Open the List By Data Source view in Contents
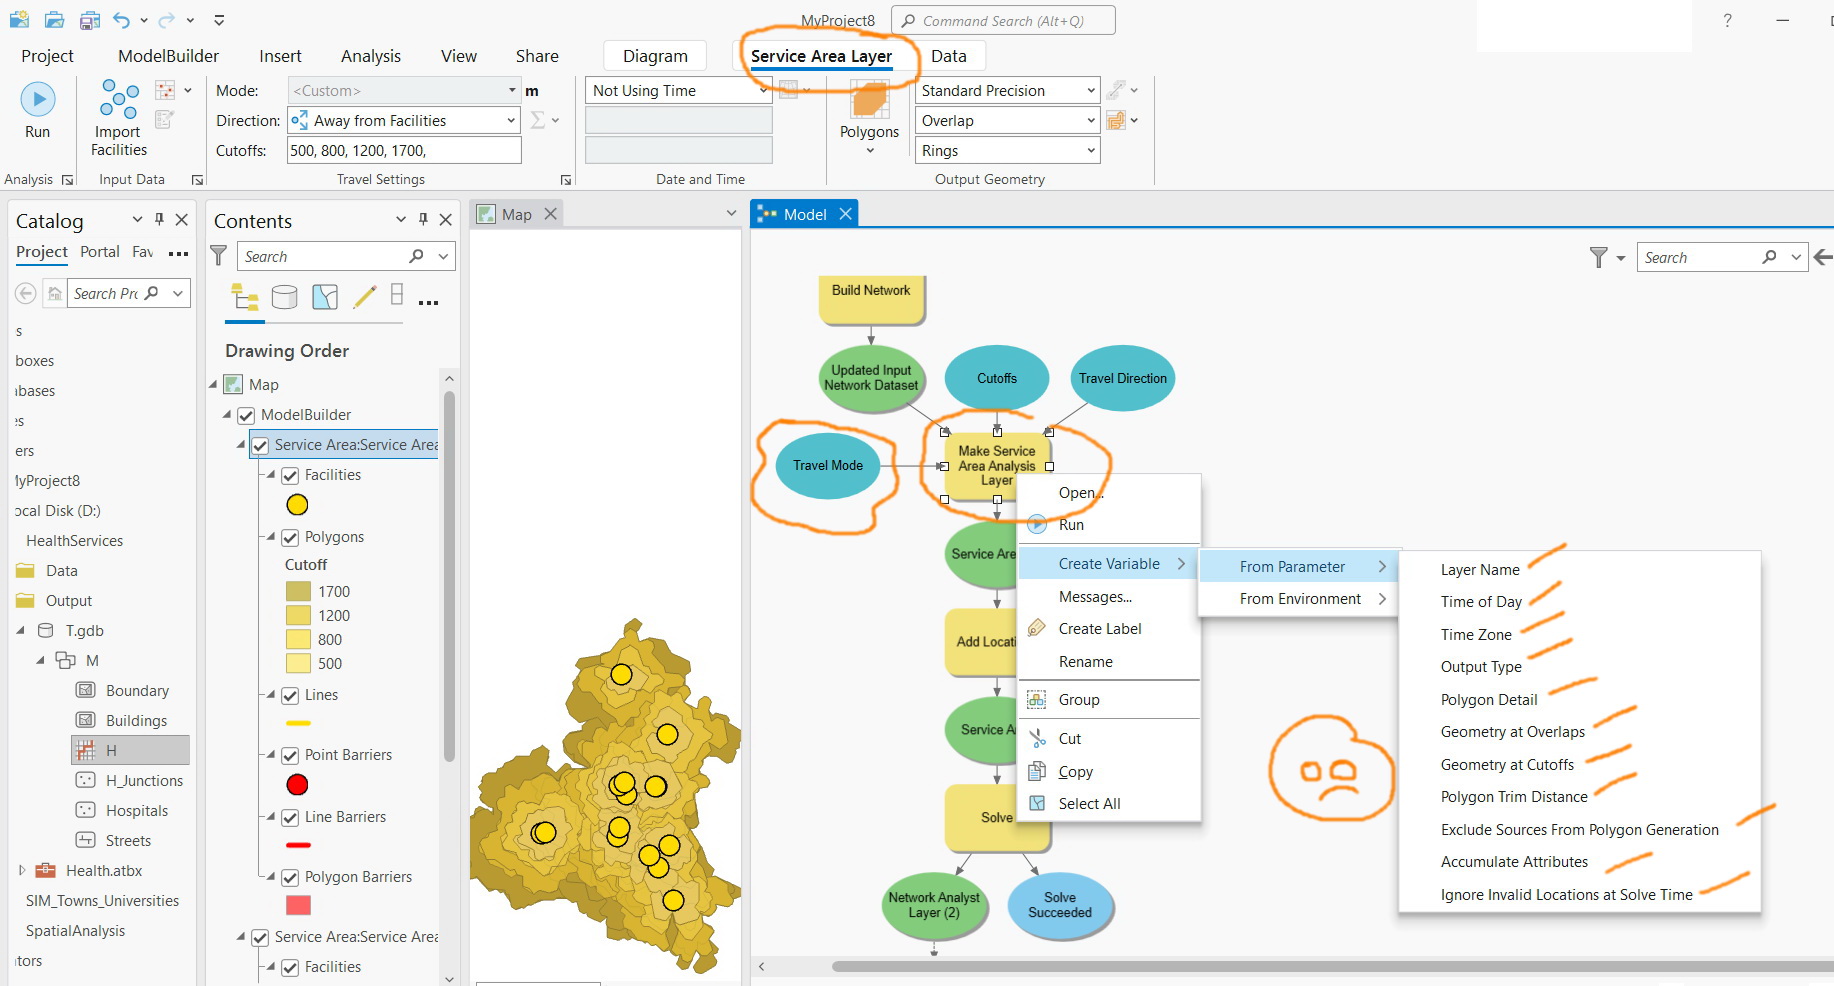This screenshot has width=1834, height=986. point(285,296)
